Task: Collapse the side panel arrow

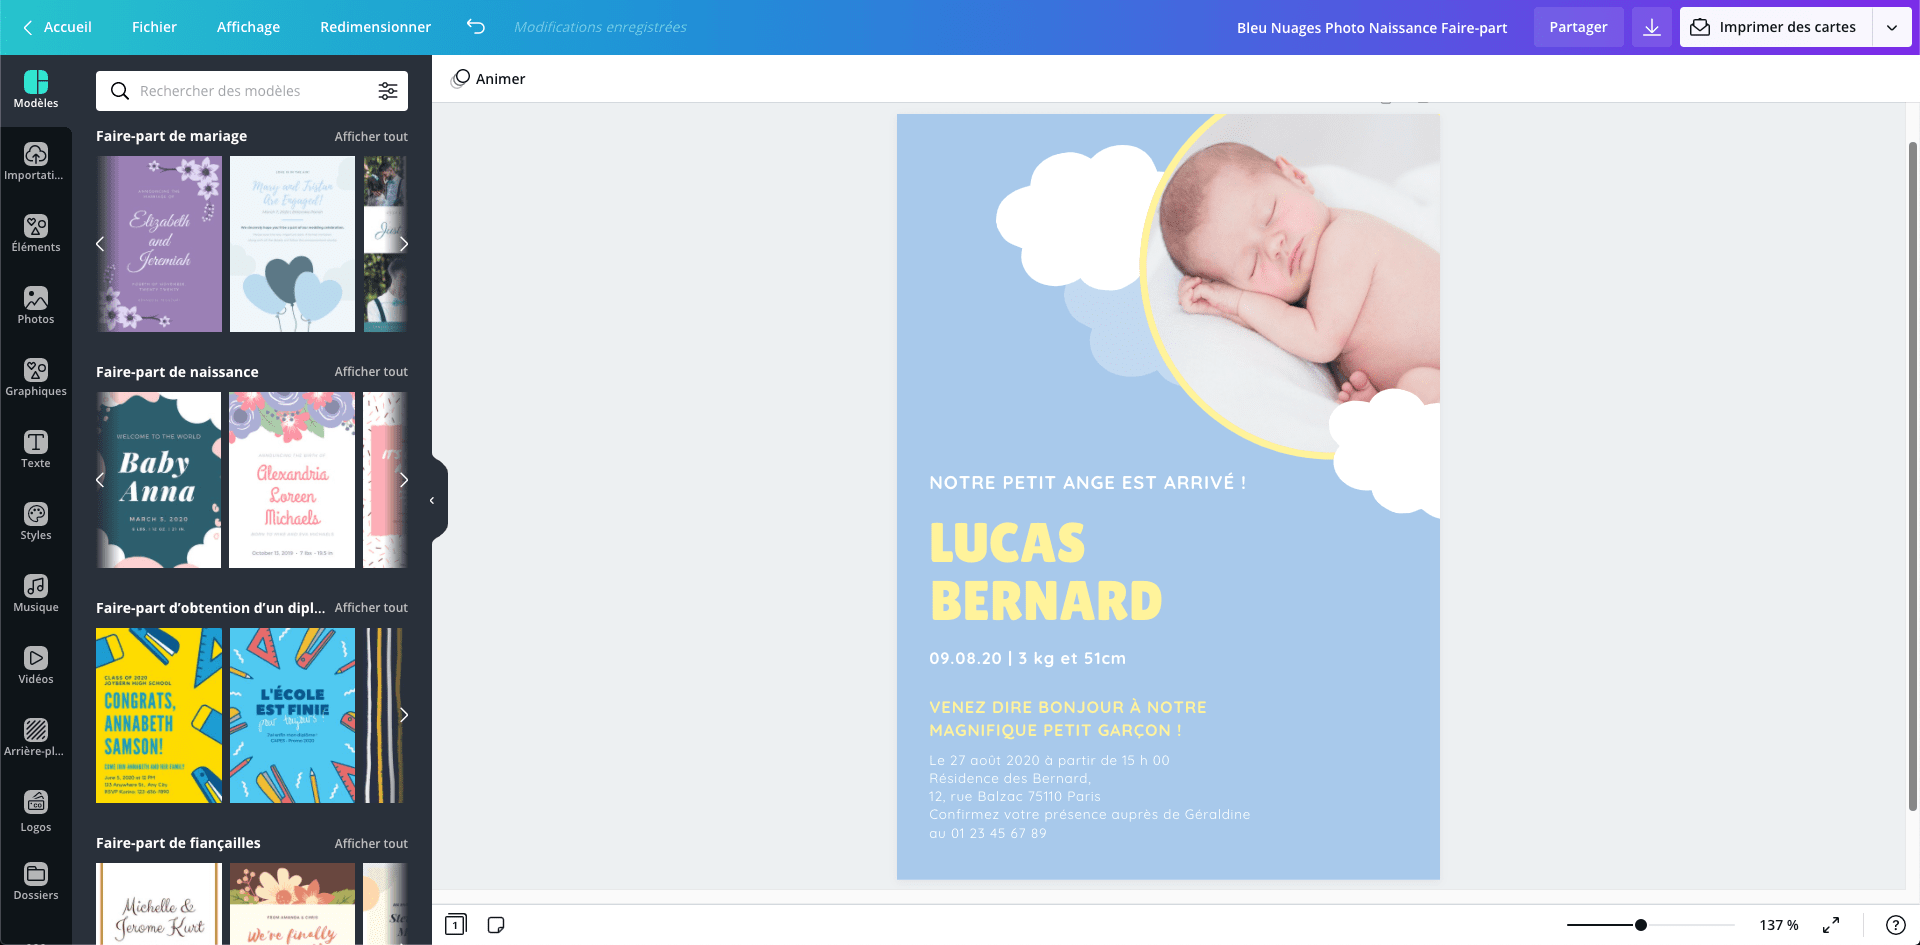Action: point(433,500)
